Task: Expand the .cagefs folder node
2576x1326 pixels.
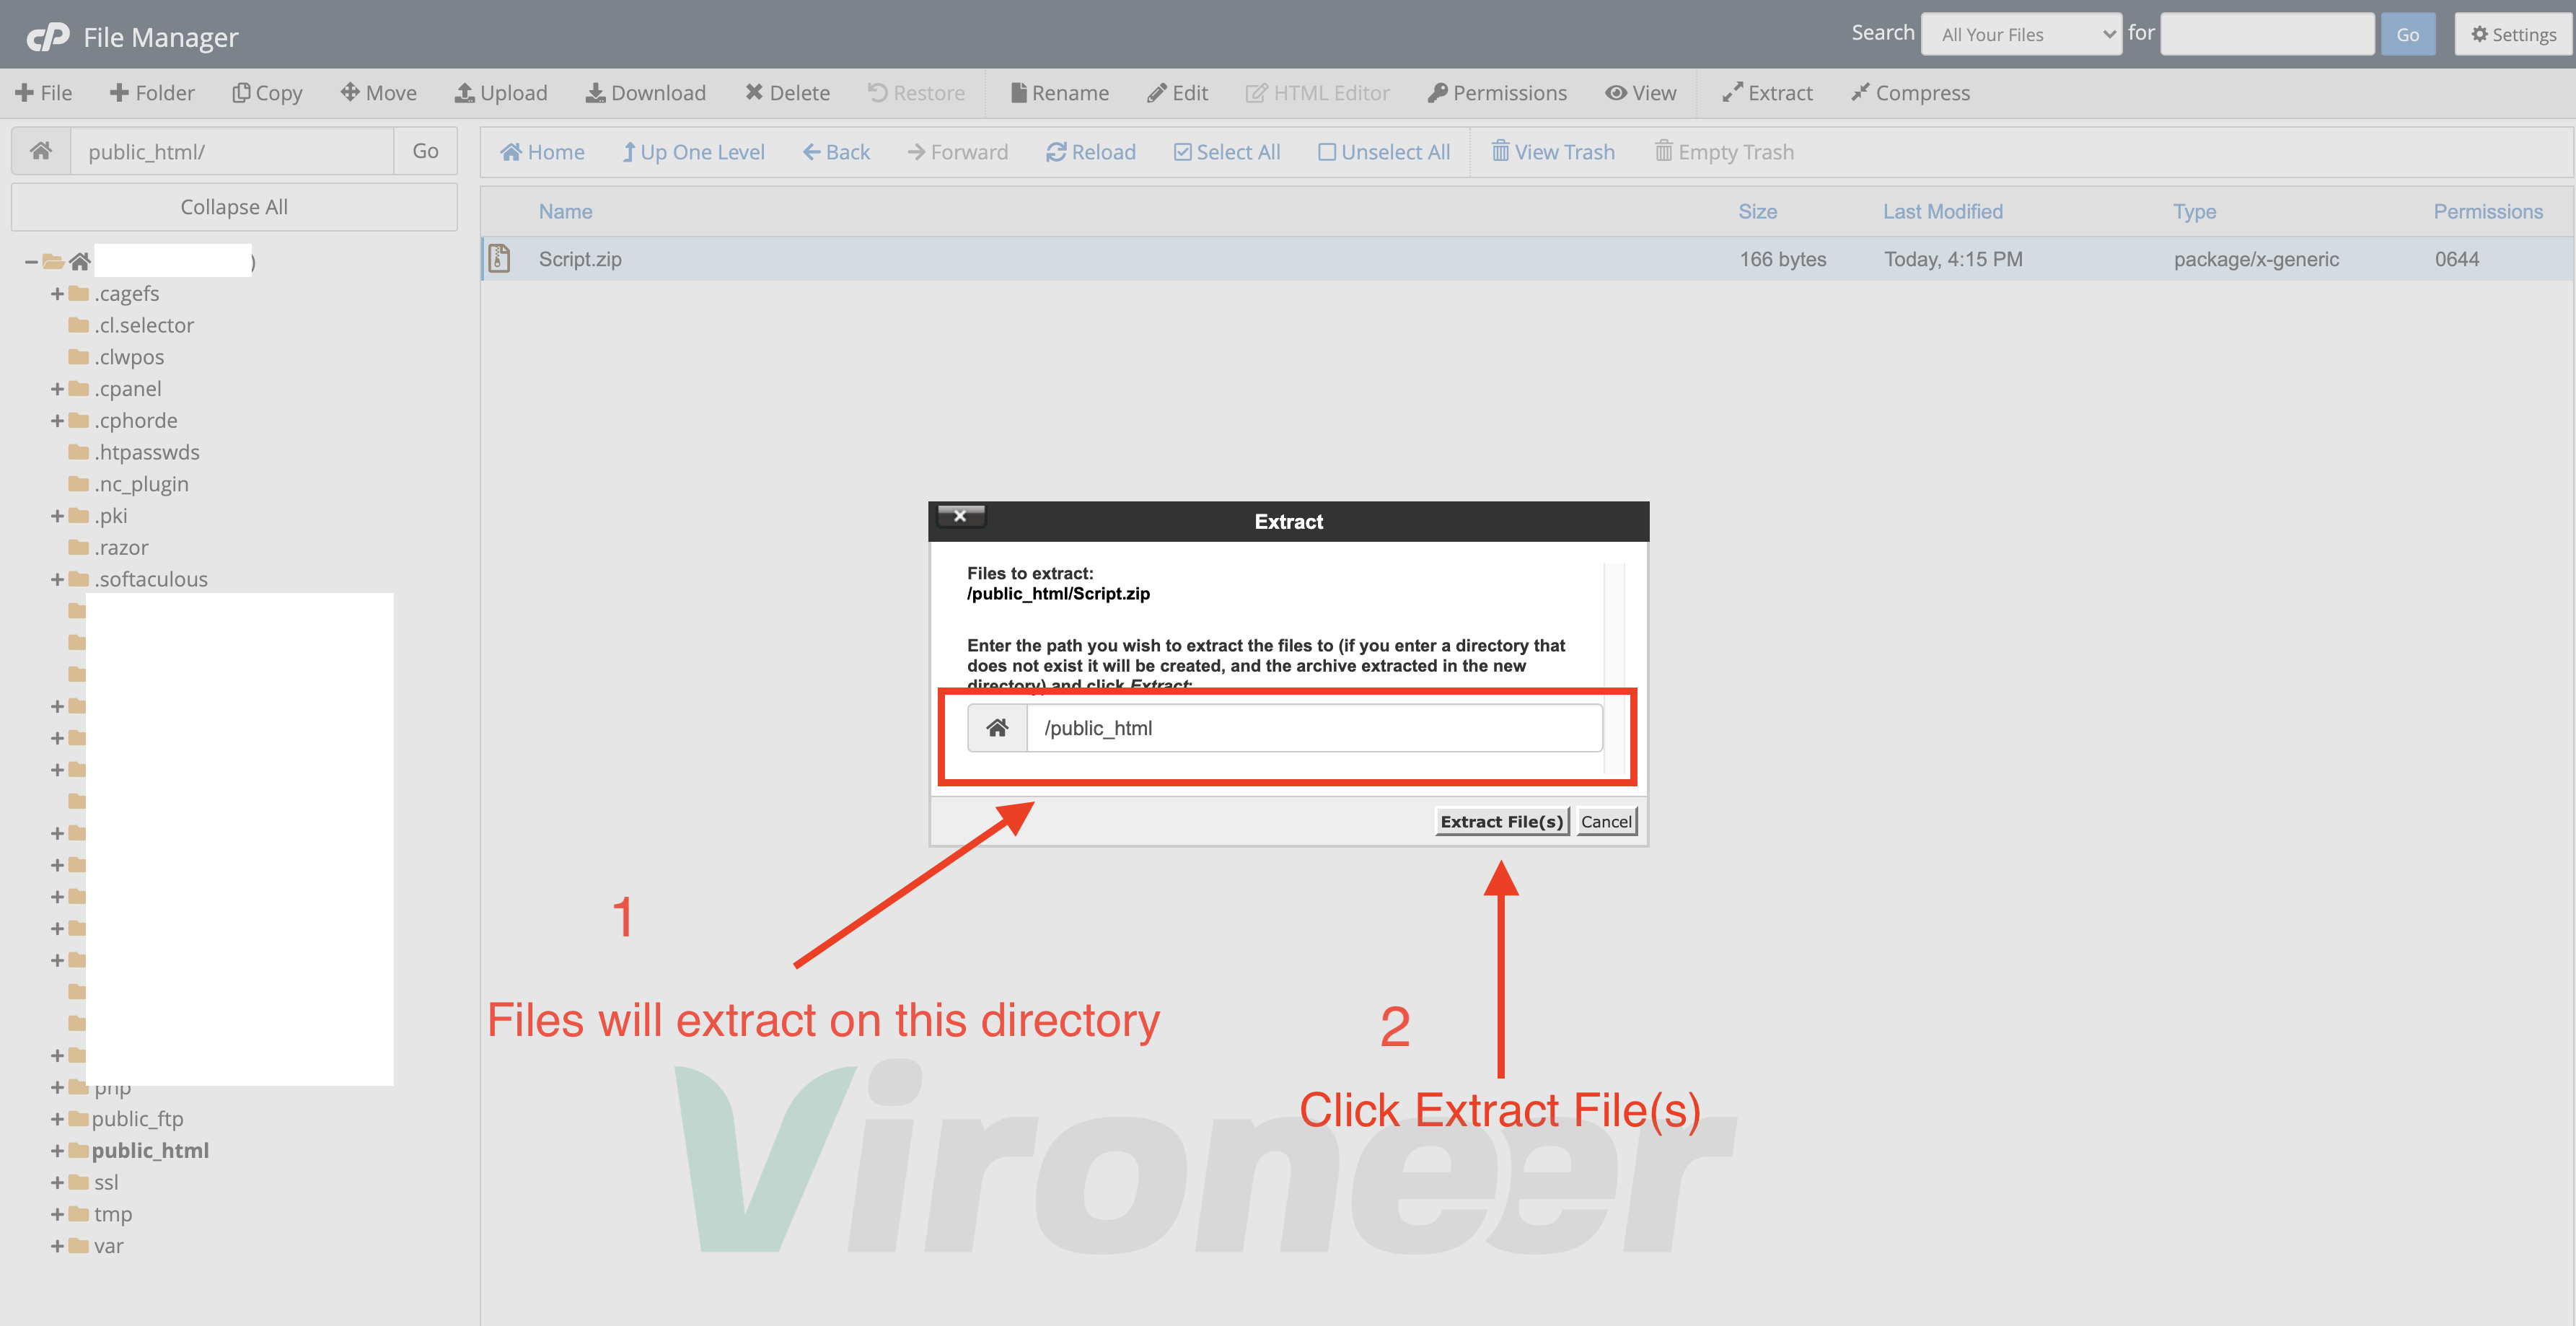Action: (x=57, y=294)
